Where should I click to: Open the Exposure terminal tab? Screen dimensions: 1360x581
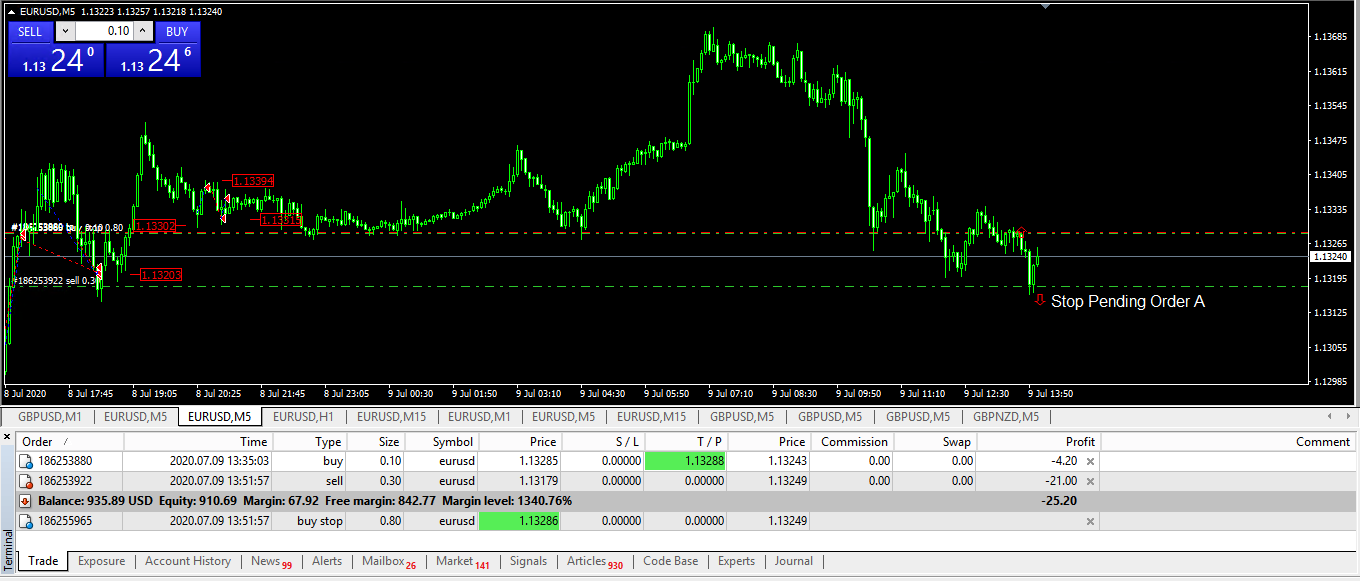tap(101, 561)
